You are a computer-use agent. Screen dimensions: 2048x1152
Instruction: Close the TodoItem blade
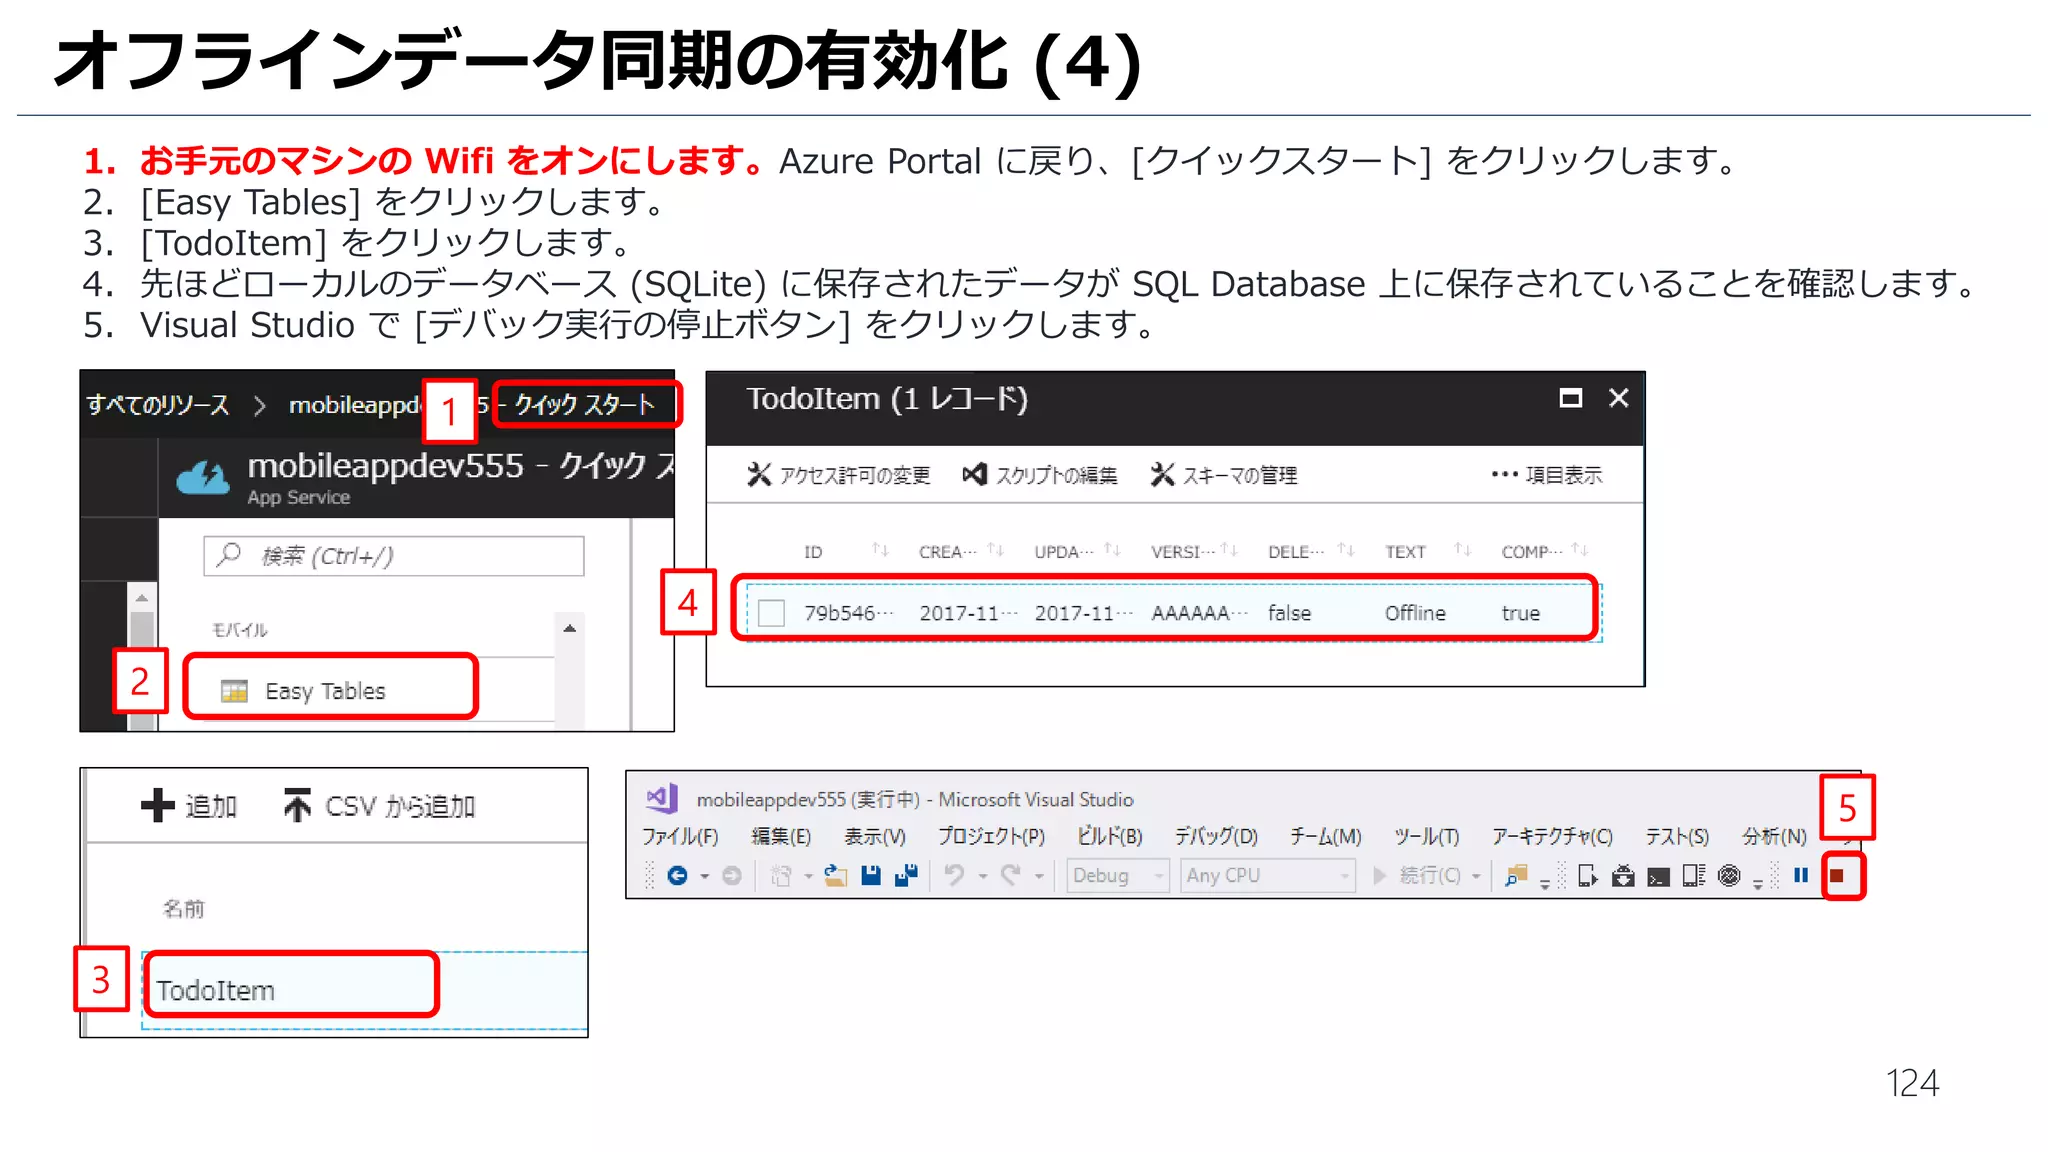1619,398
